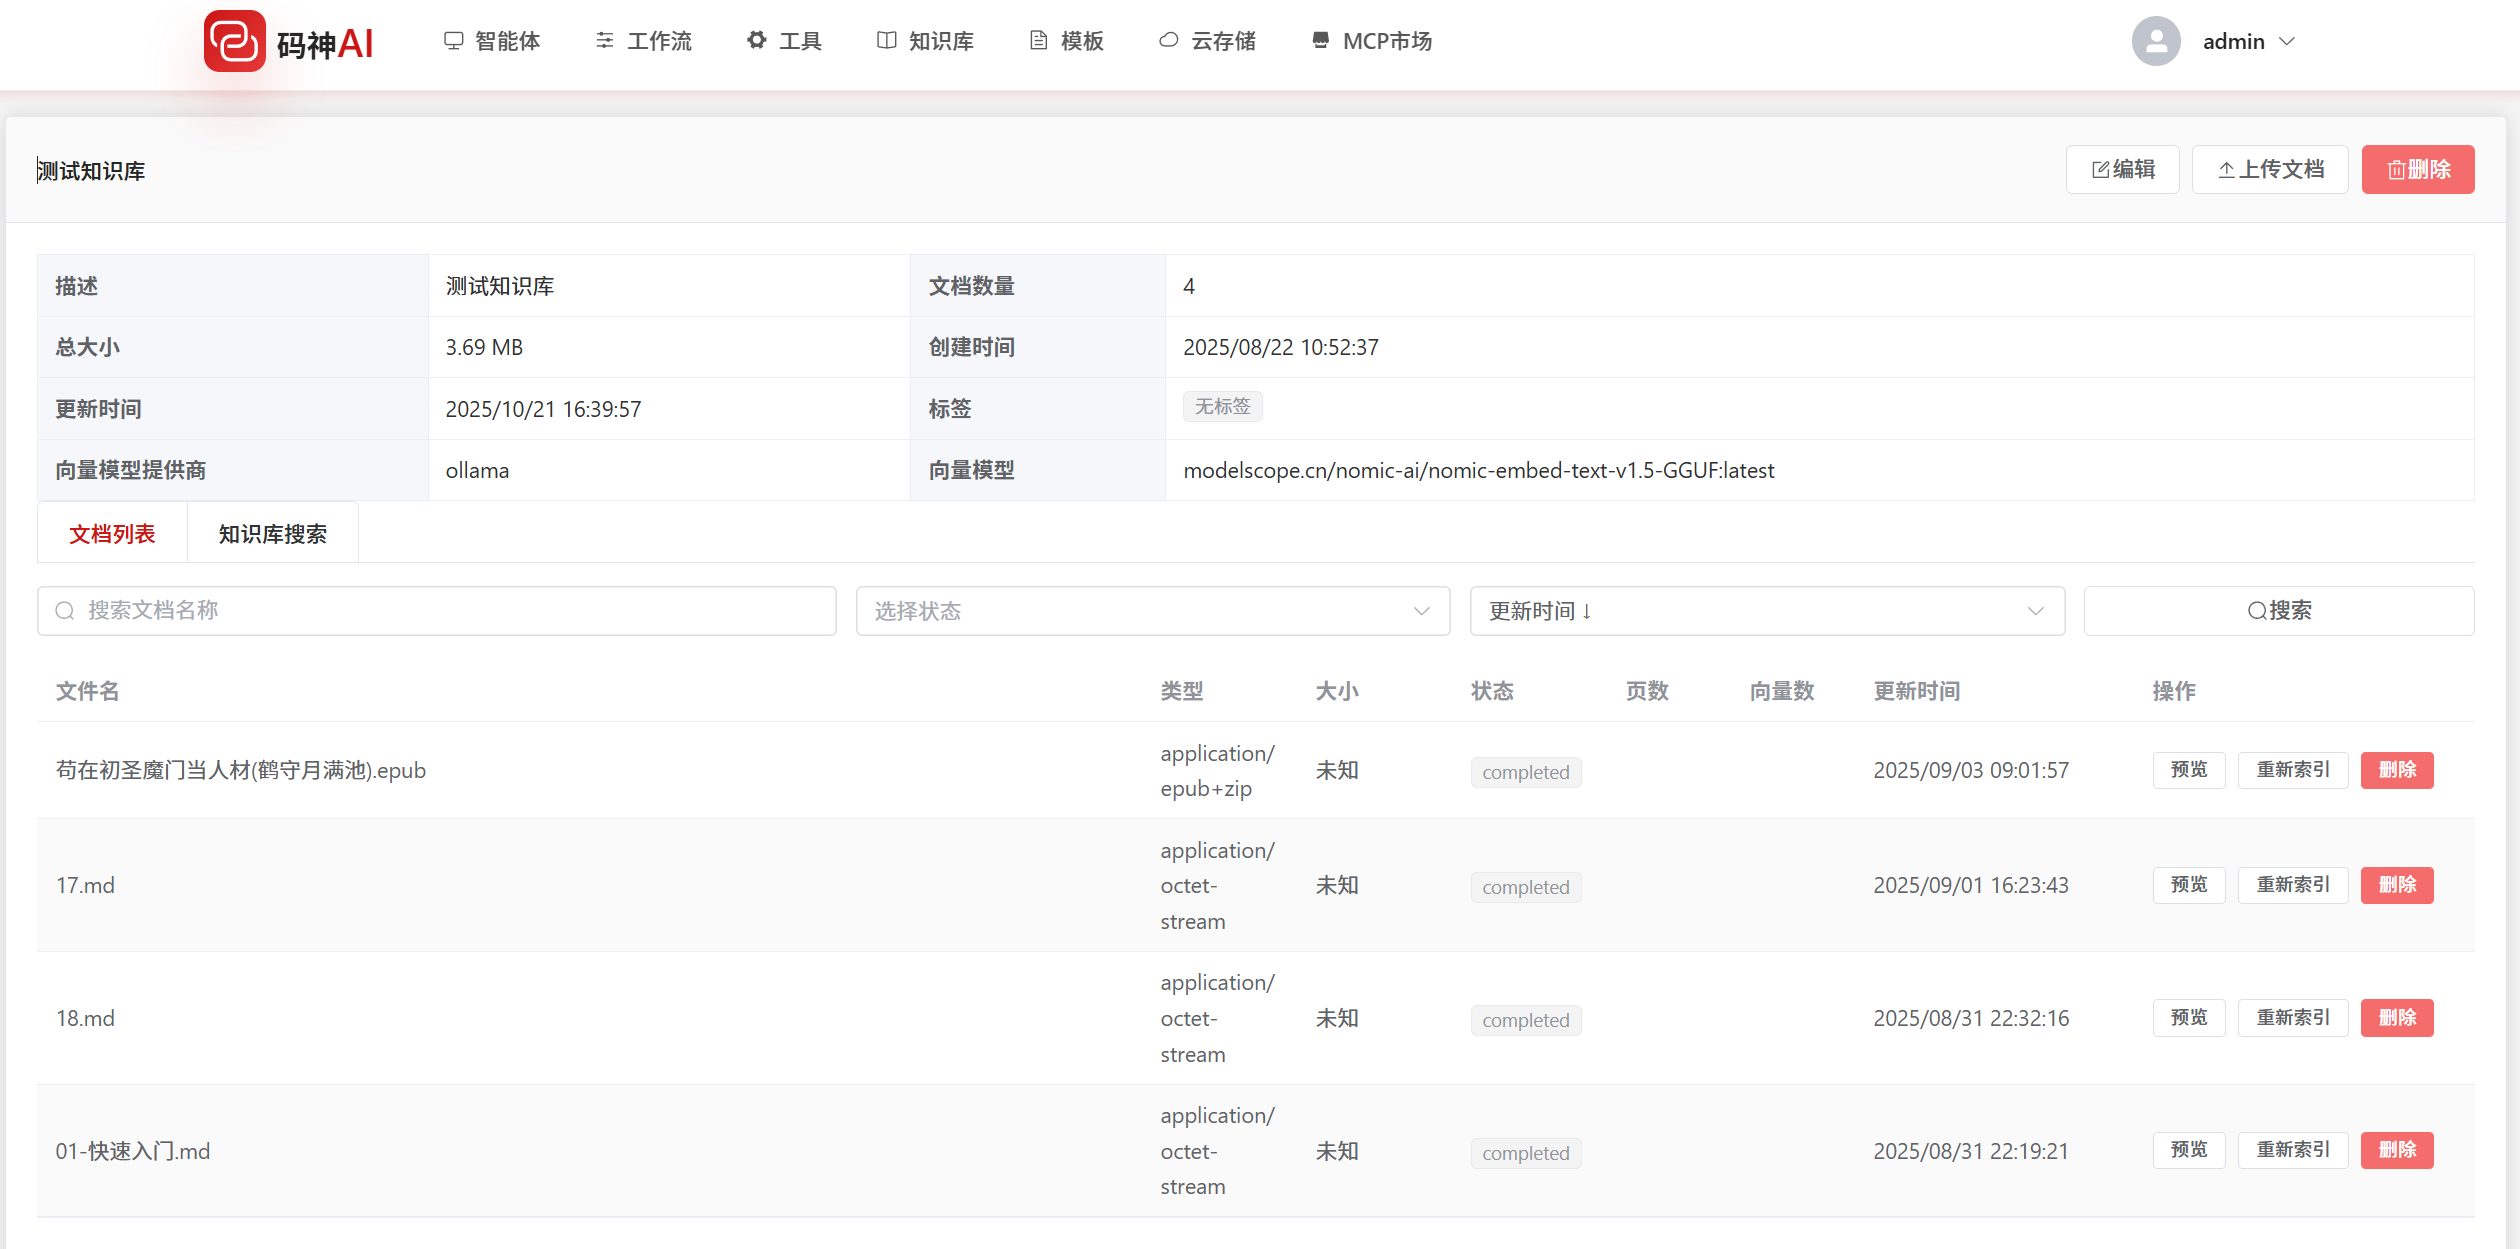Select the 文档列表 tab
The image size is (2520, 1249).
click(112, 534)
